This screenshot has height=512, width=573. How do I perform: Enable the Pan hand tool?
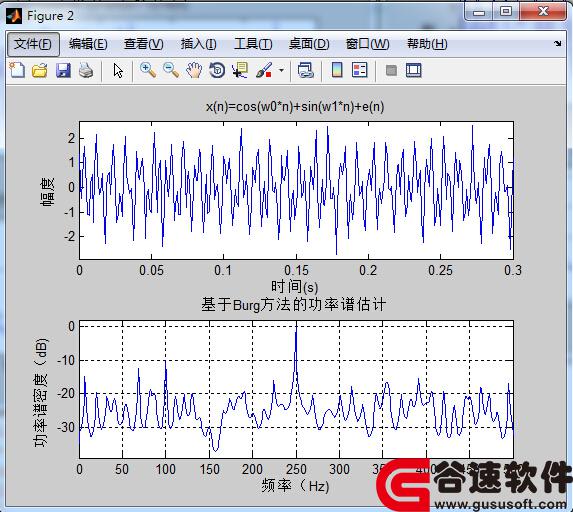point(194,70)
